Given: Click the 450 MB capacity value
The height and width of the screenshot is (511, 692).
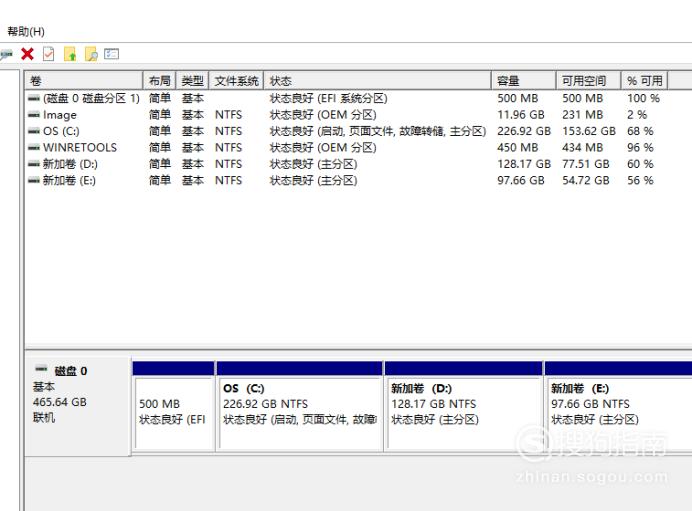Looking at the screenshot, I should pyautogui.click(x=518, y=147).
